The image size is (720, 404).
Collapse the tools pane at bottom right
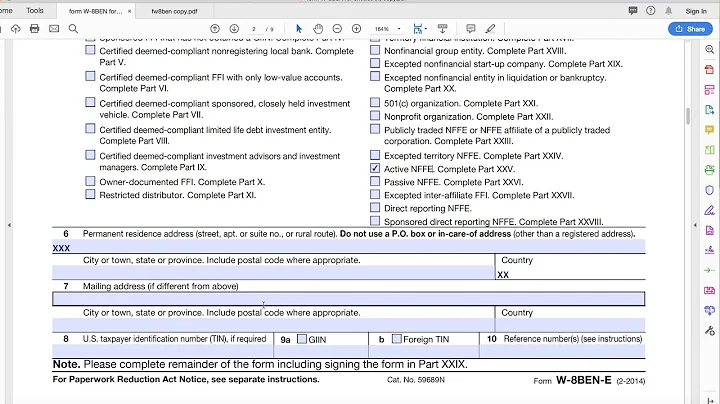click(710, 400)
